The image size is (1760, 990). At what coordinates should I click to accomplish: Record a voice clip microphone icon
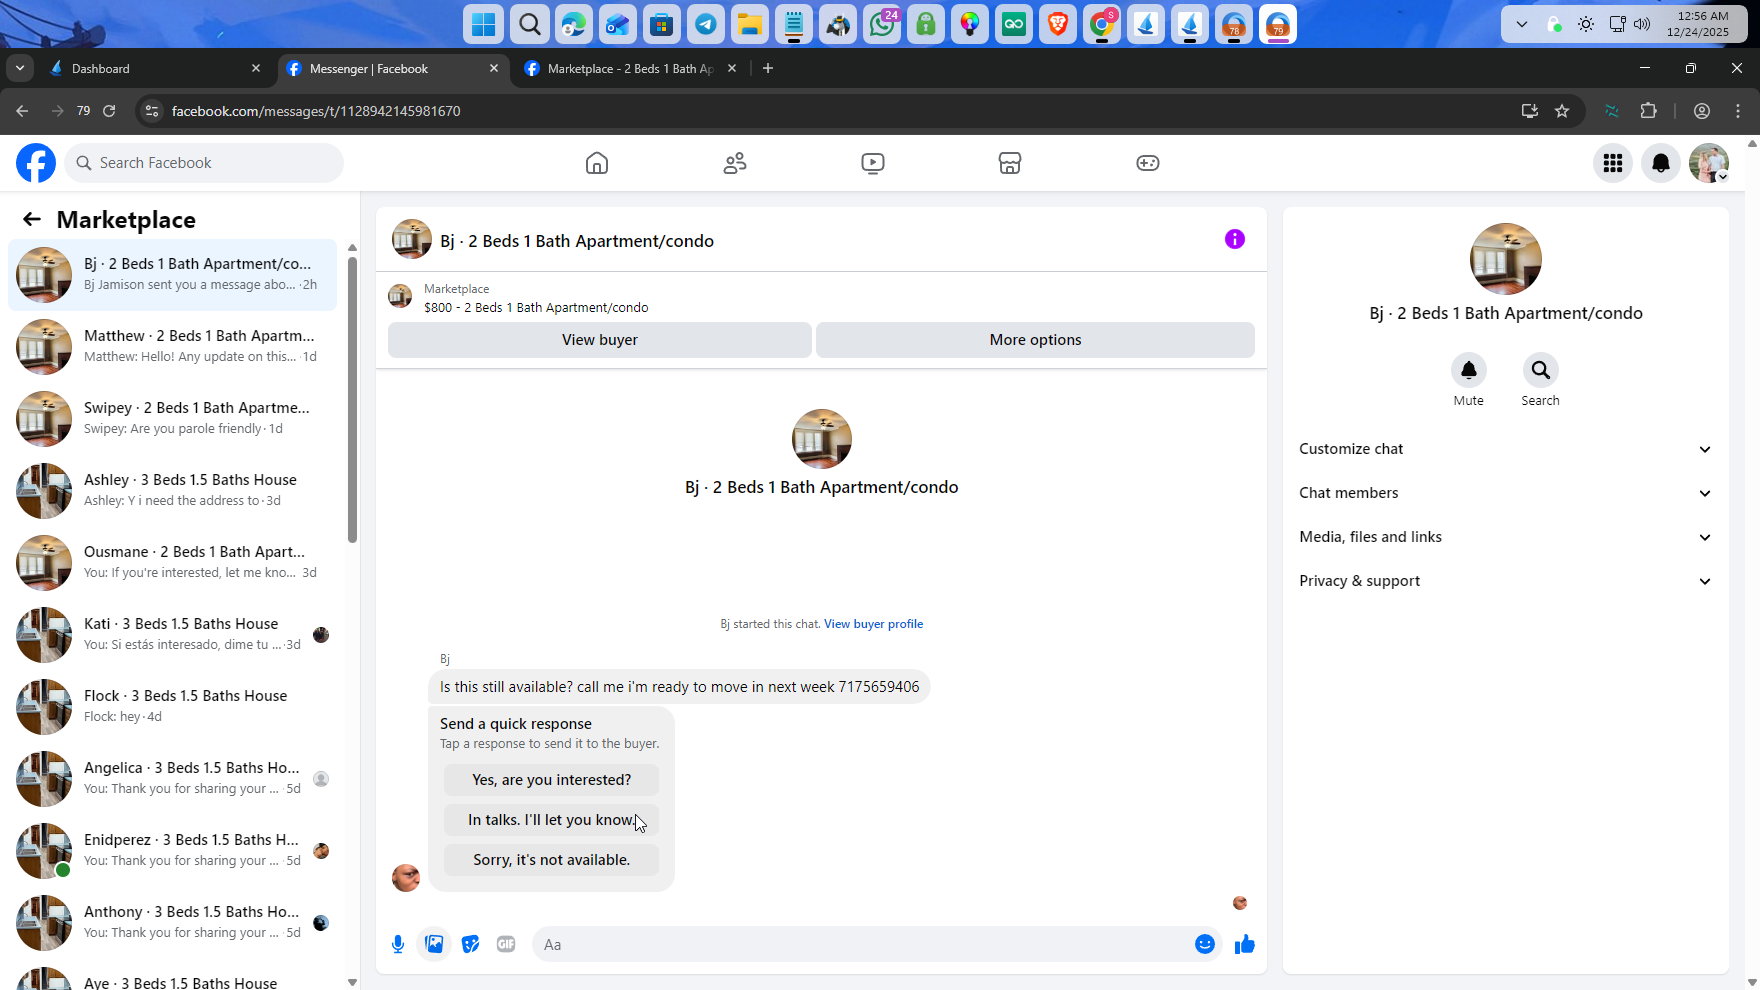[398, 944]
